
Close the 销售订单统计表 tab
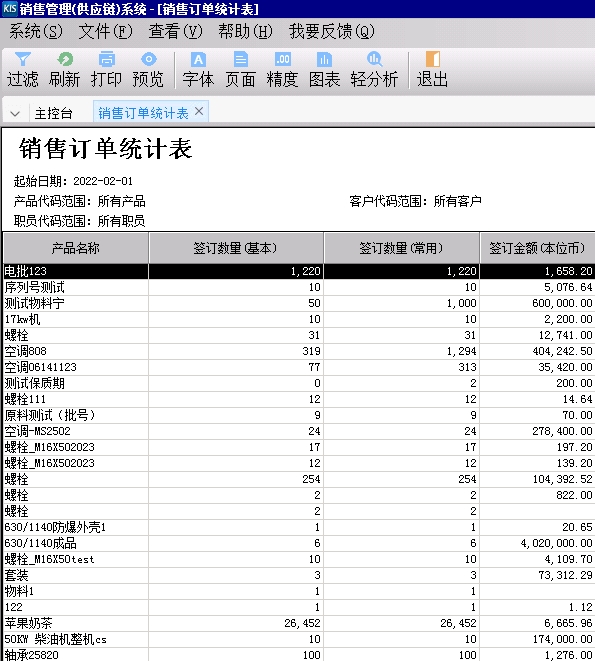pyautogui.click(x=199, y=111)
